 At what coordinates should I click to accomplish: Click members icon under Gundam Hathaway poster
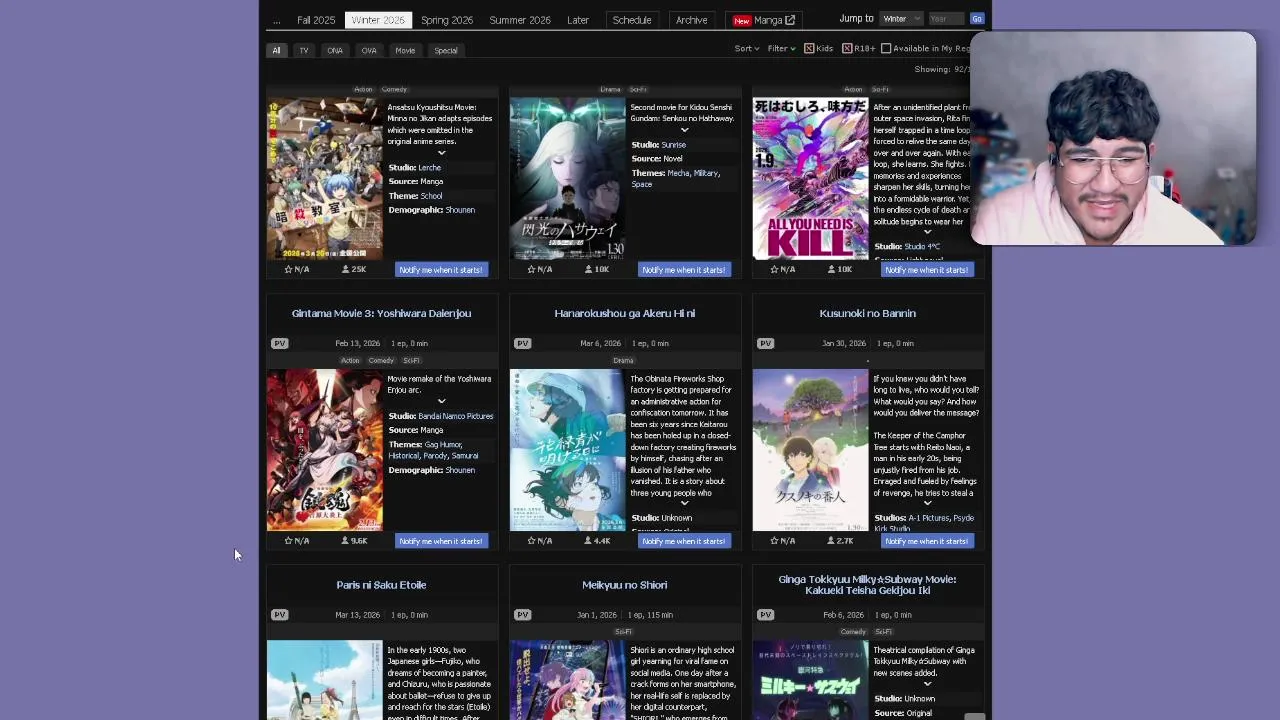[588, 269]
